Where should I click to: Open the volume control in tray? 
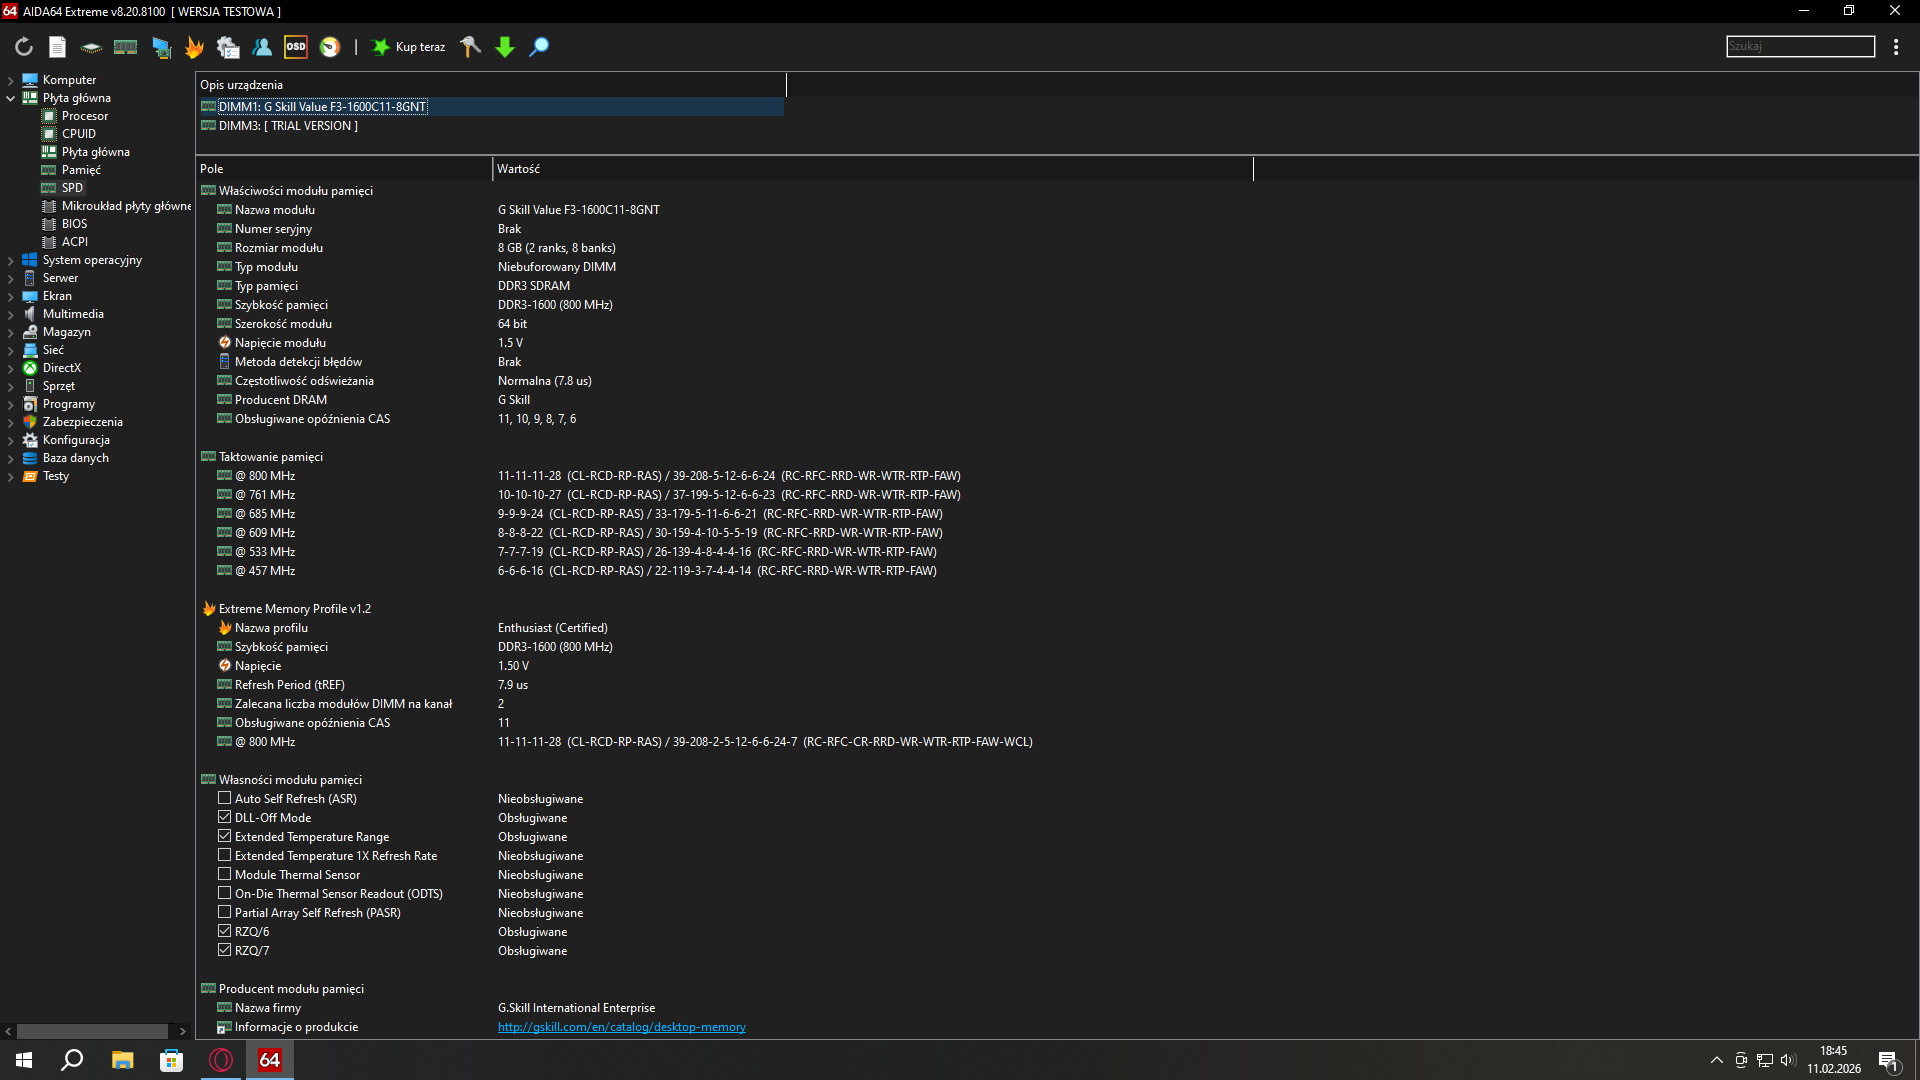click(1788, 1060)
